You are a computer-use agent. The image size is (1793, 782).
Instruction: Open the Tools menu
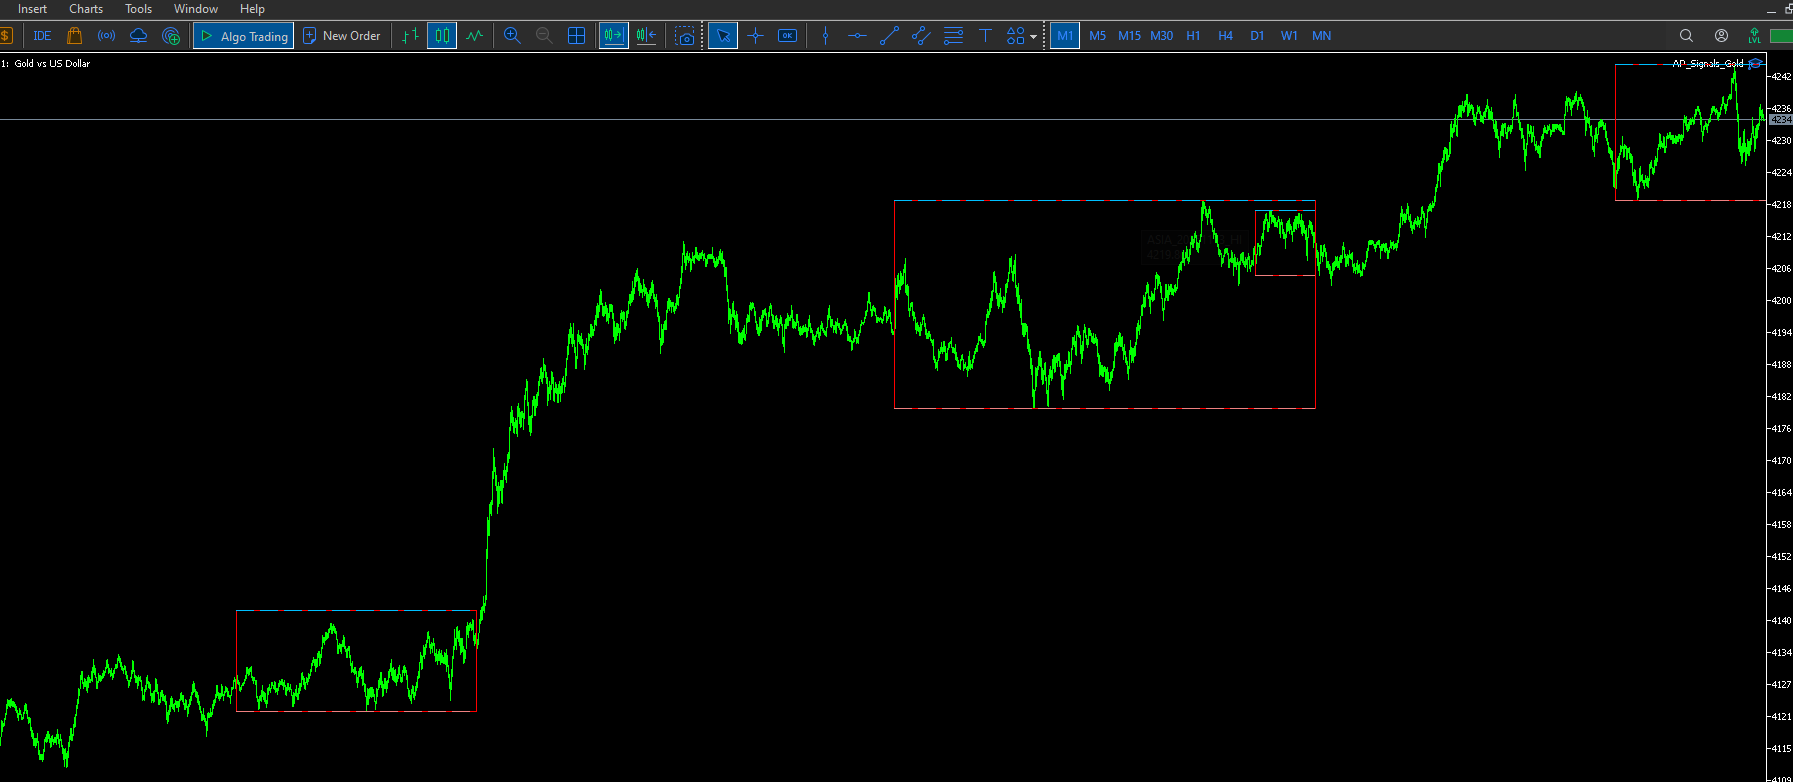(x=139, y=9)
